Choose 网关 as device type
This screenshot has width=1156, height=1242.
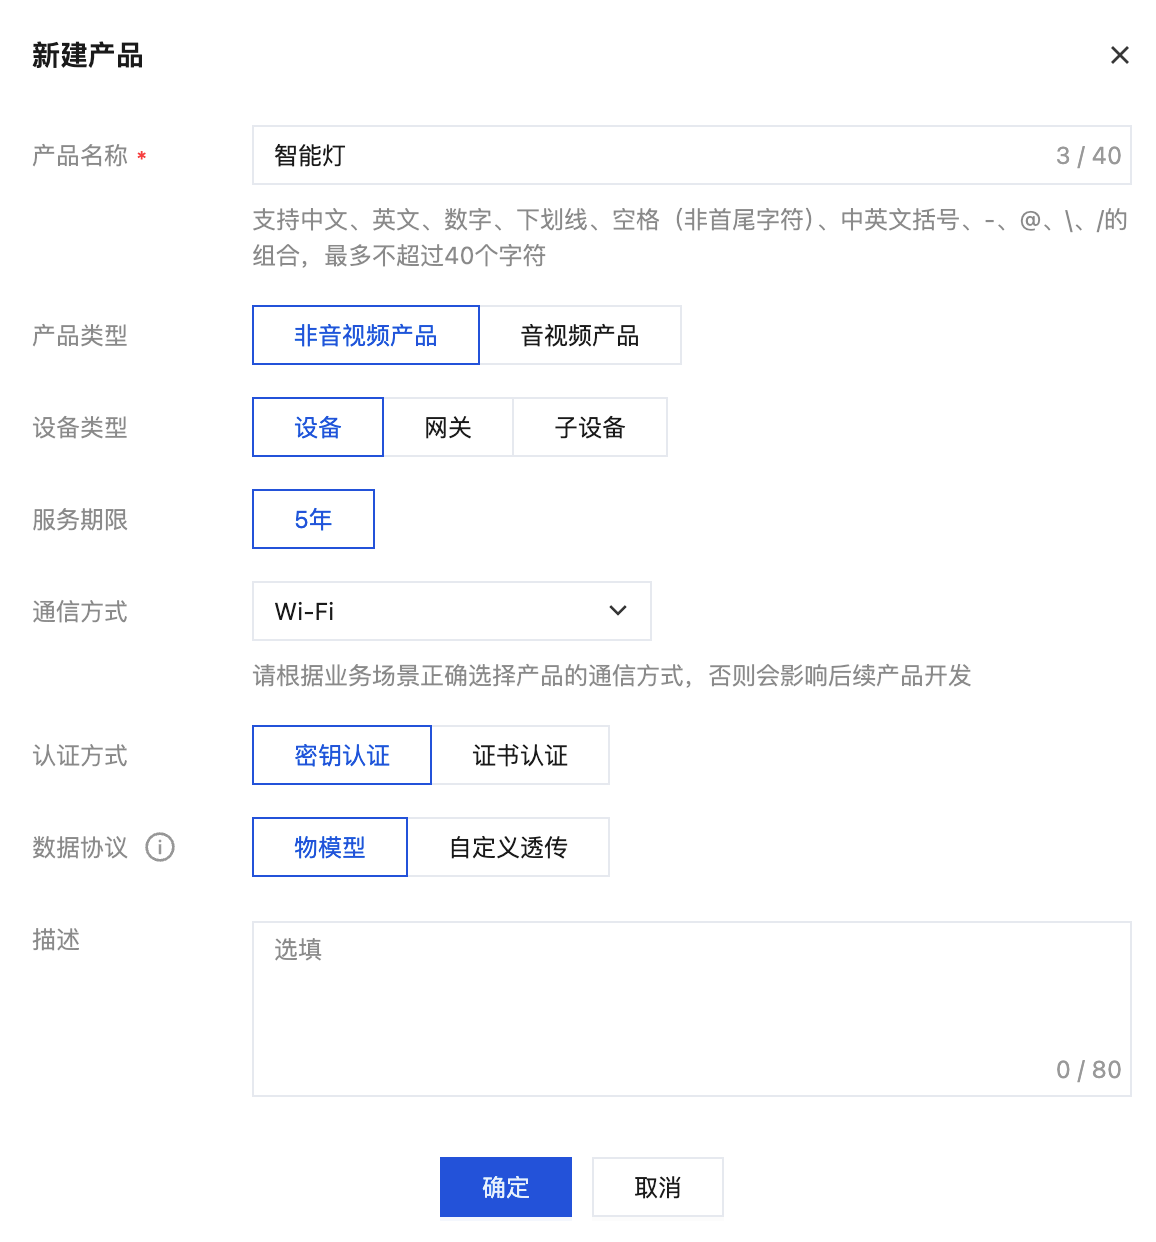pyautogui.click(x=448, y=427)
